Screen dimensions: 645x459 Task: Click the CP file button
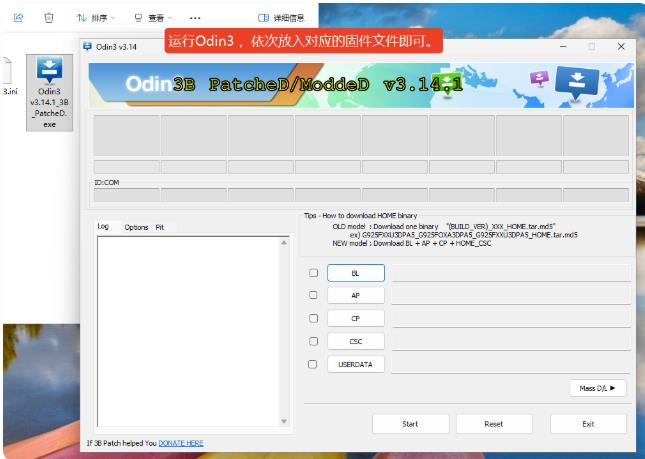coord(356,318)
